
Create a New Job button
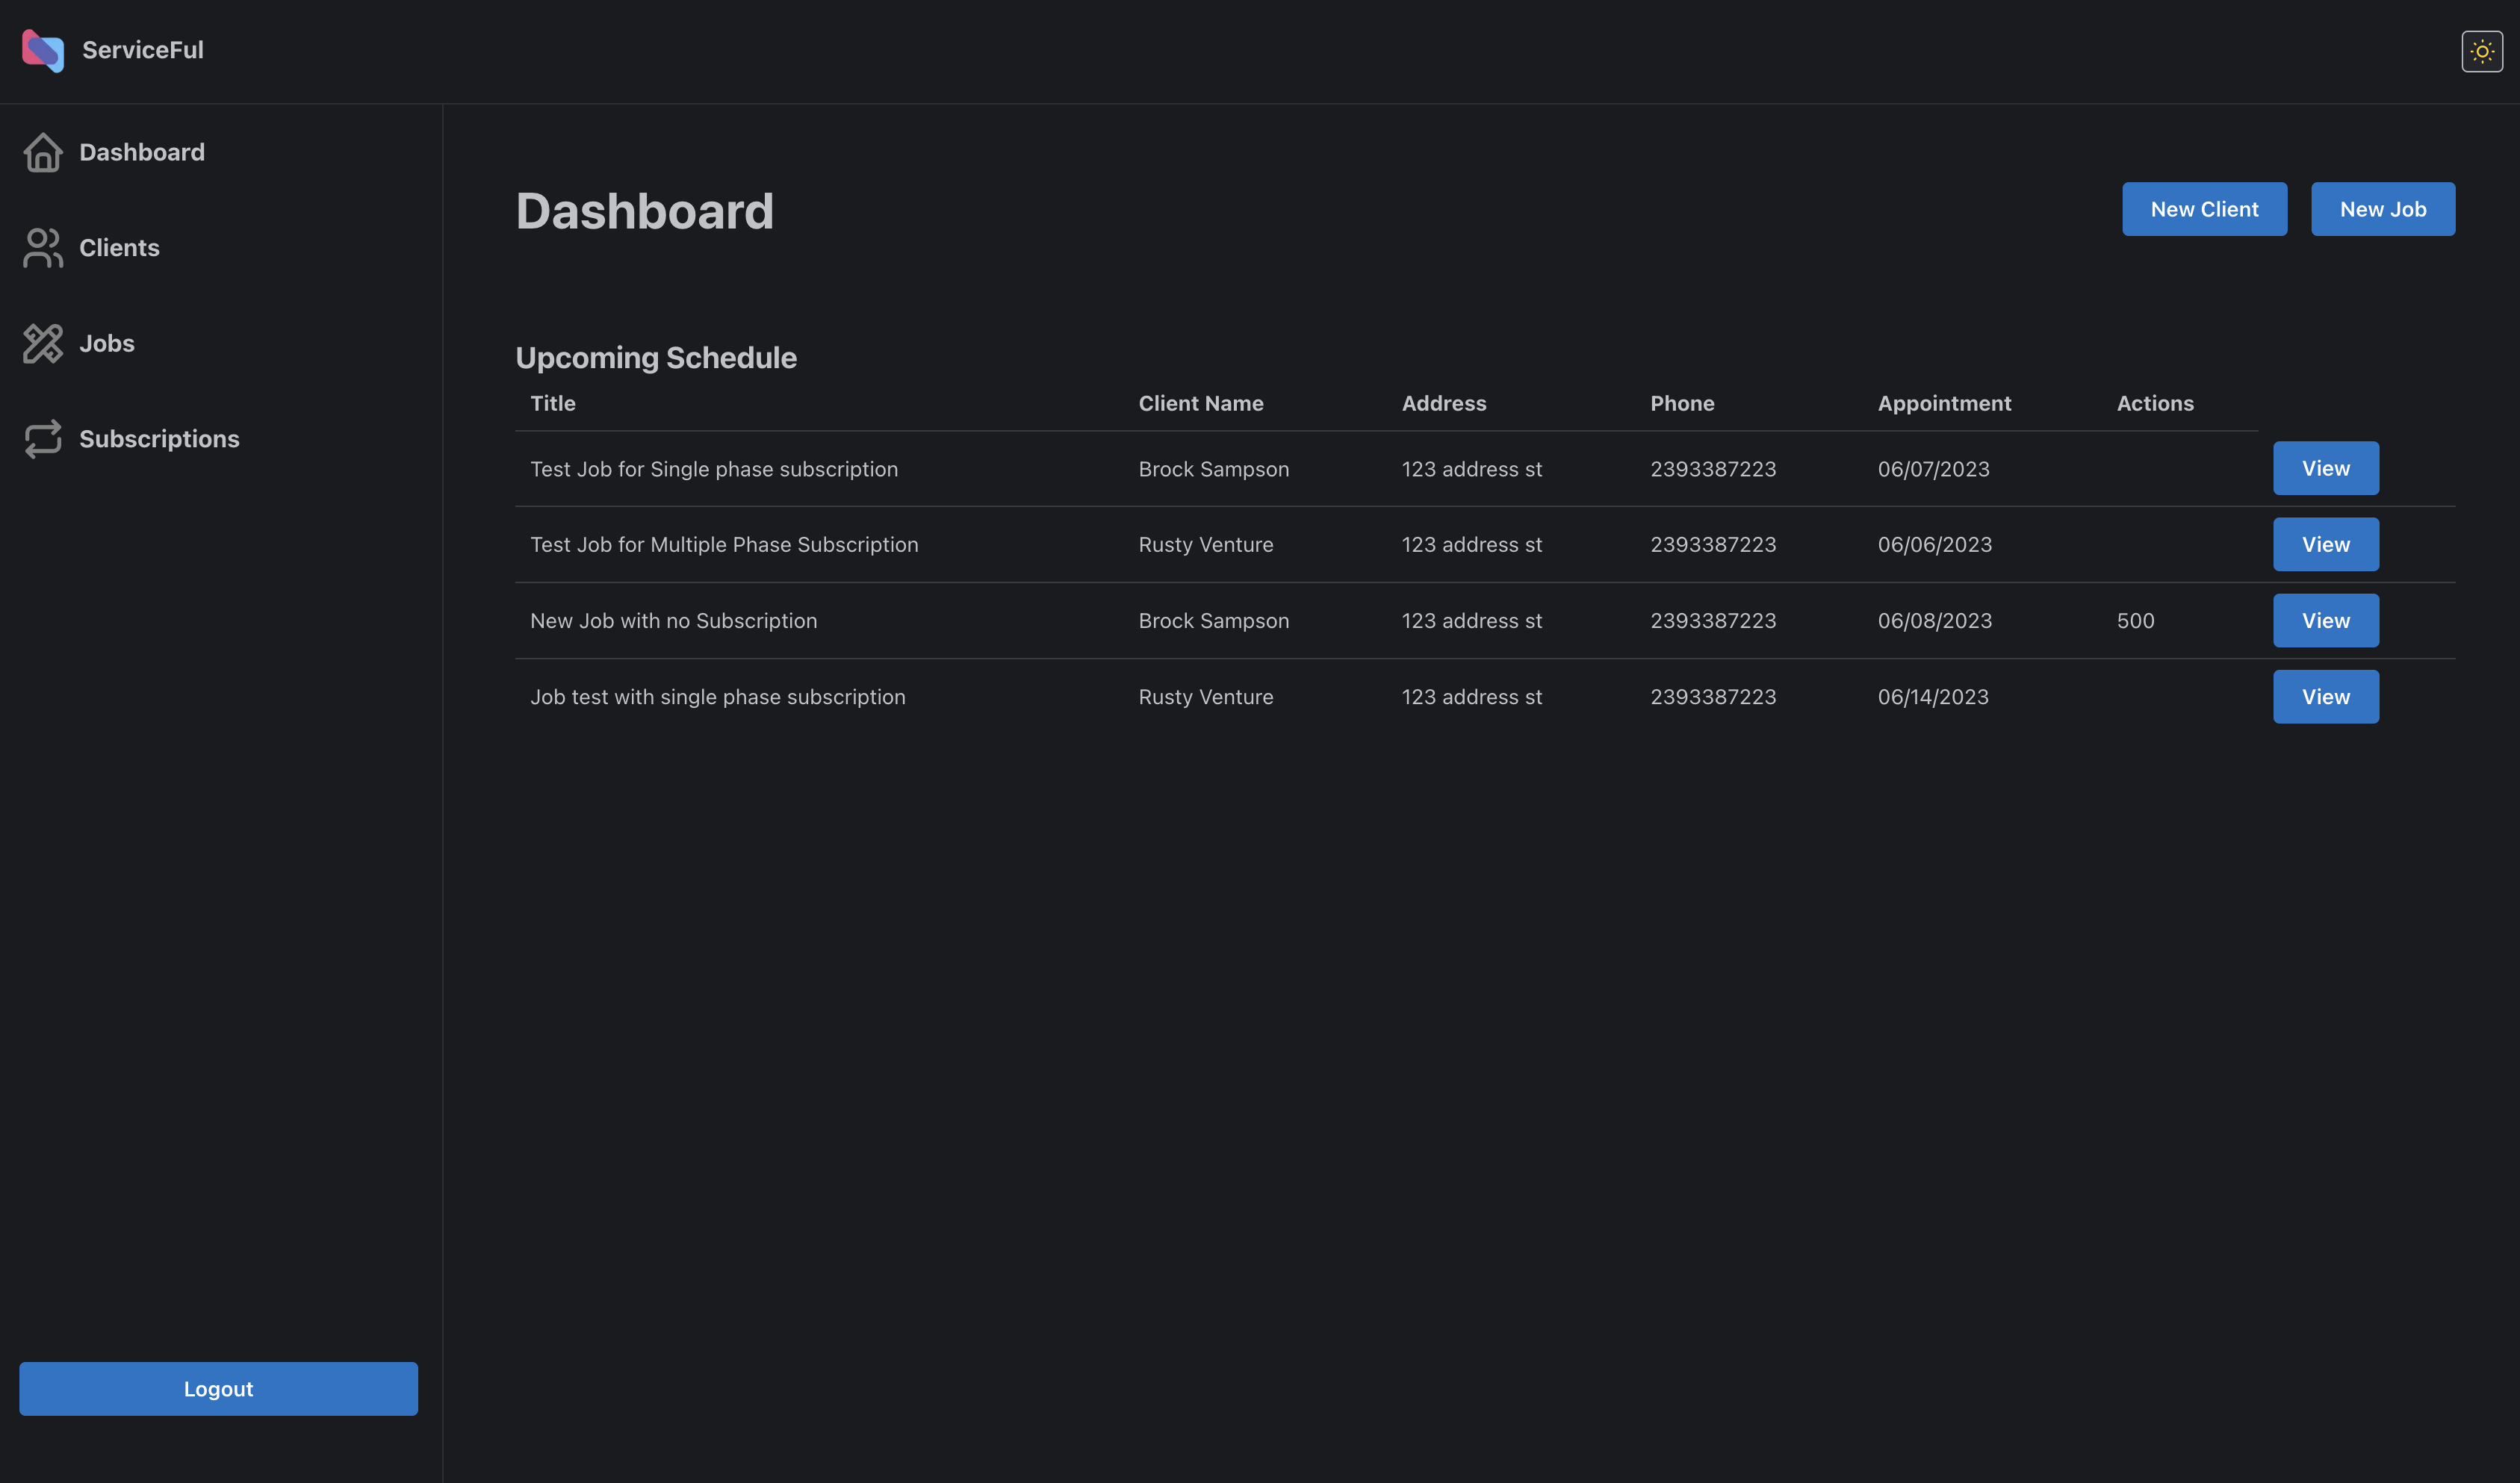2382,209
